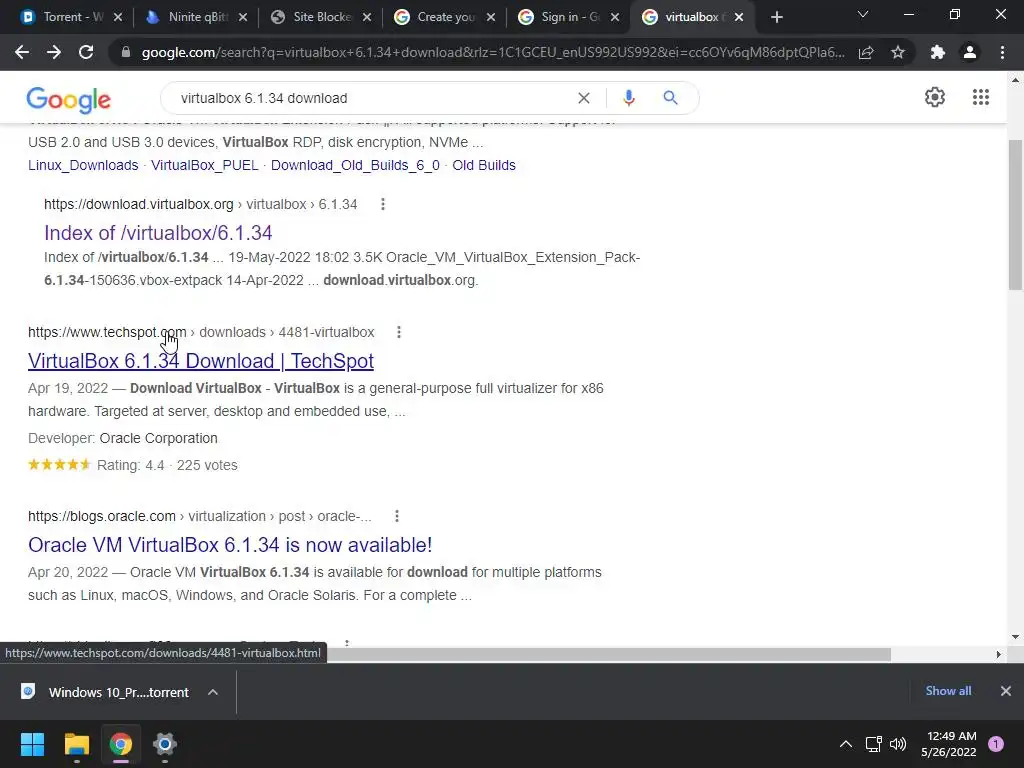Viewport: 1024px width, 768px height.
Task: Clear the search box with X
Action: tap(584, 98)
